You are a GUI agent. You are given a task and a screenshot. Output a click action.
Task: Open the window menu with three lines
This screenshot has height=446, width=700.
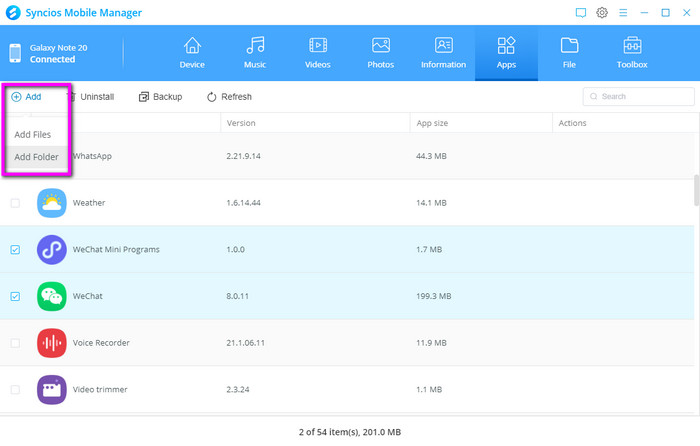click(623, 13)
